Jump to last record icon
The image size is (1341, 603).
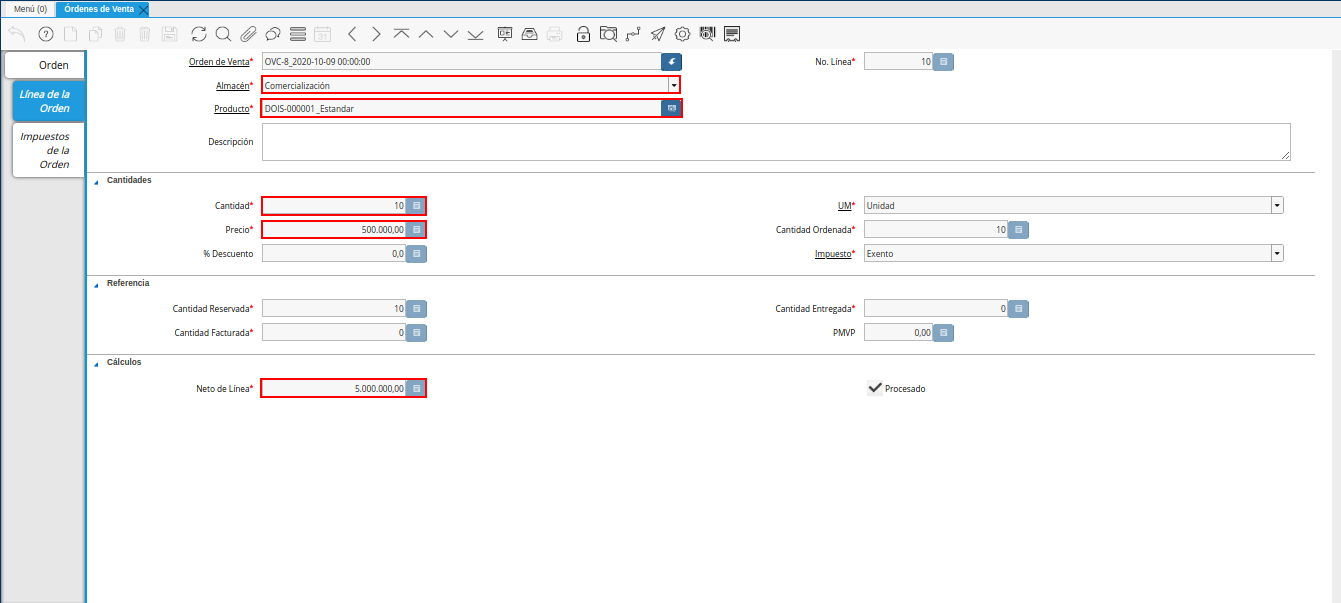pyautogui.click(x=475, y=34)
